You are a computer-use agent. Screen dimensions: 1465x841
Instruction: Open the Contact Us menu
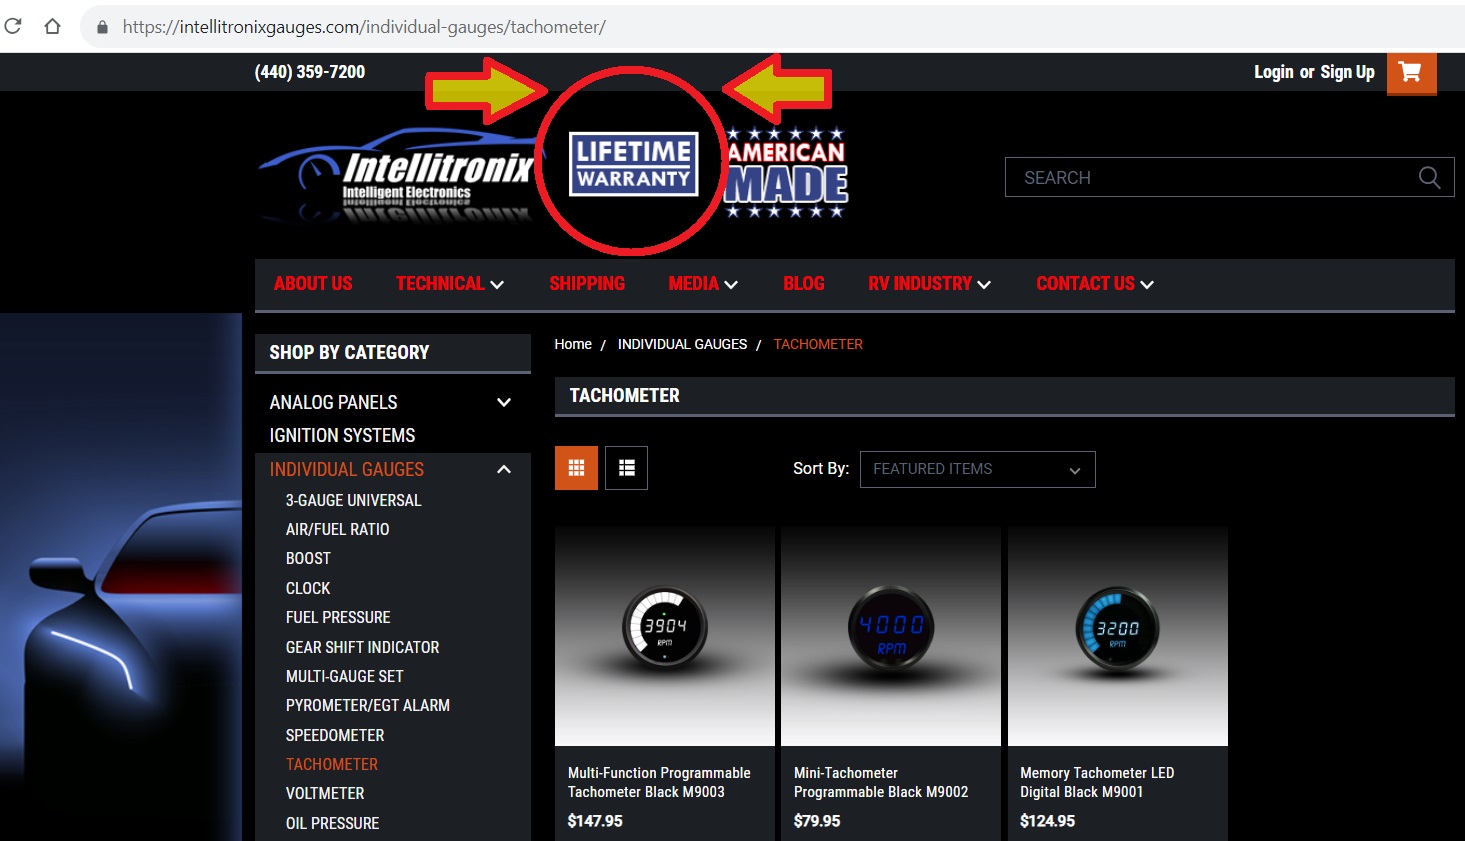click(1094, 284)
